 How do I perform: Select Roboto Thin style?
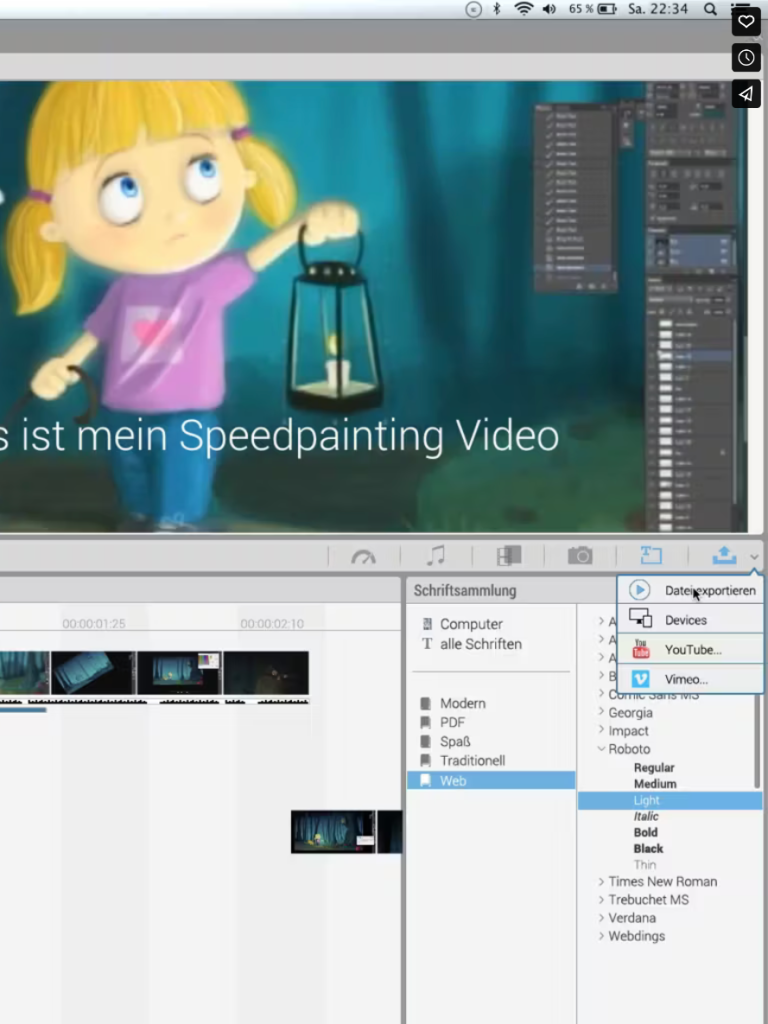[x=645, y=865]
